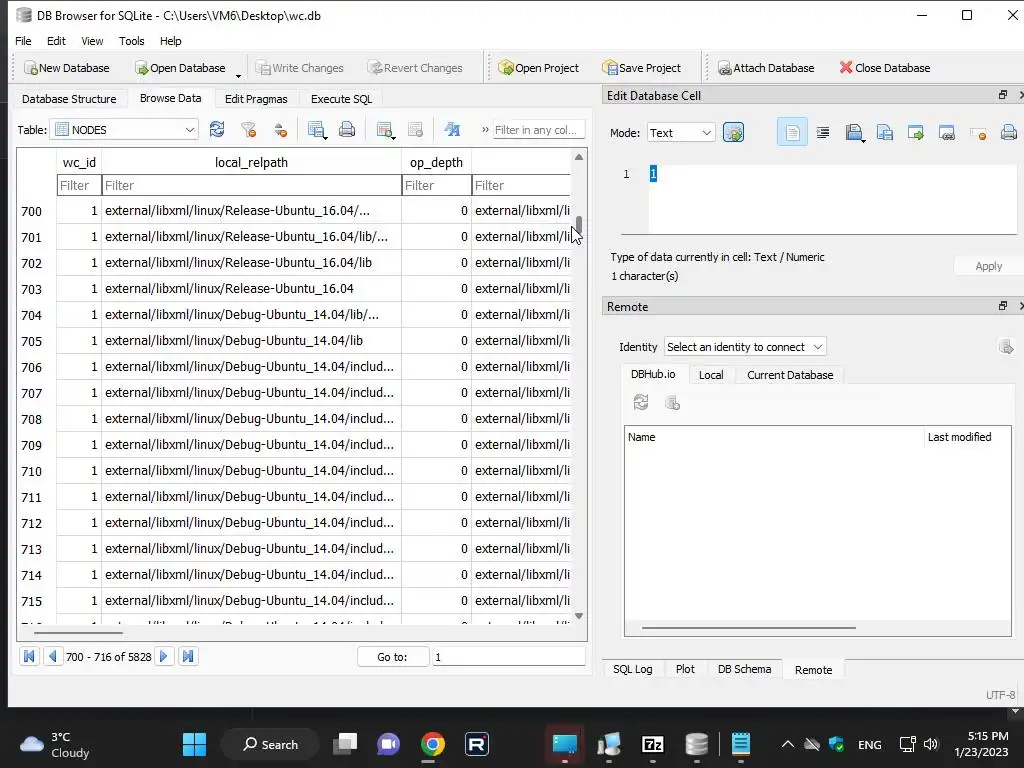Click the grayed upload icon next to Identity dropdown
Viewport: 1024px width, 768px height.
click(x=1006, y=346)
